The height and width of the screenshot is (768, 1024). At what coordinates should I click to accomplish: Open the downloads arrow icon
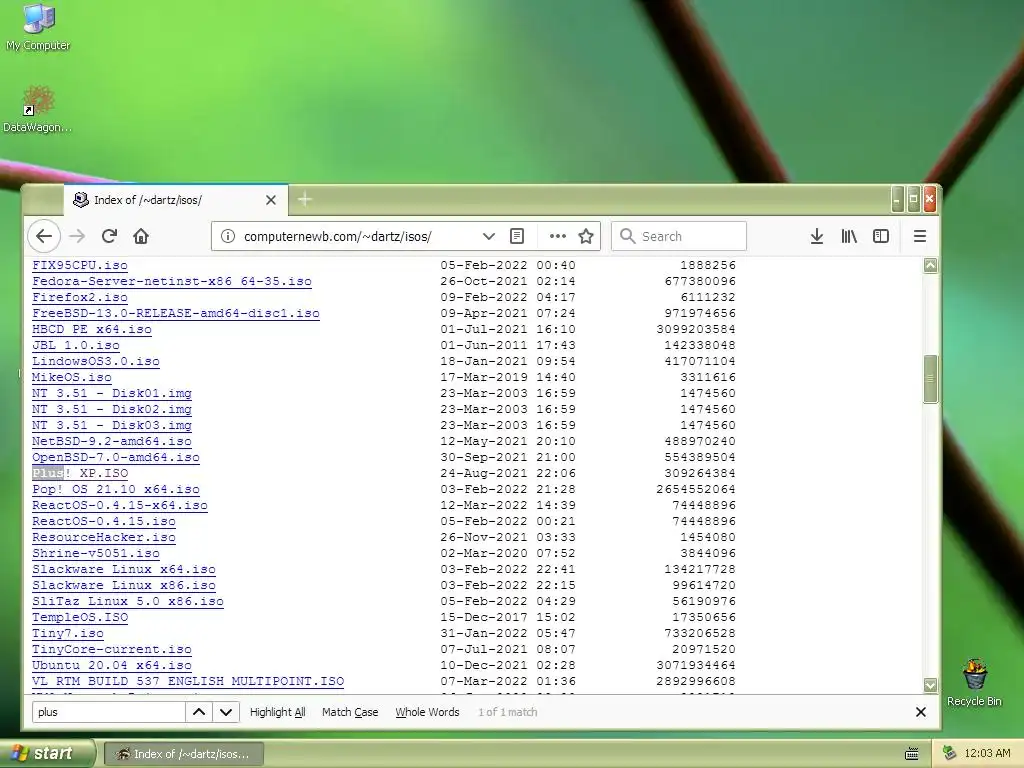[816, 236]
